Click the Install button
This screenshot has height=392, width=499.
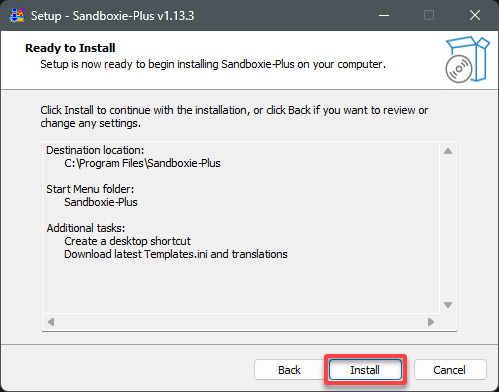[x=365, y=370]
